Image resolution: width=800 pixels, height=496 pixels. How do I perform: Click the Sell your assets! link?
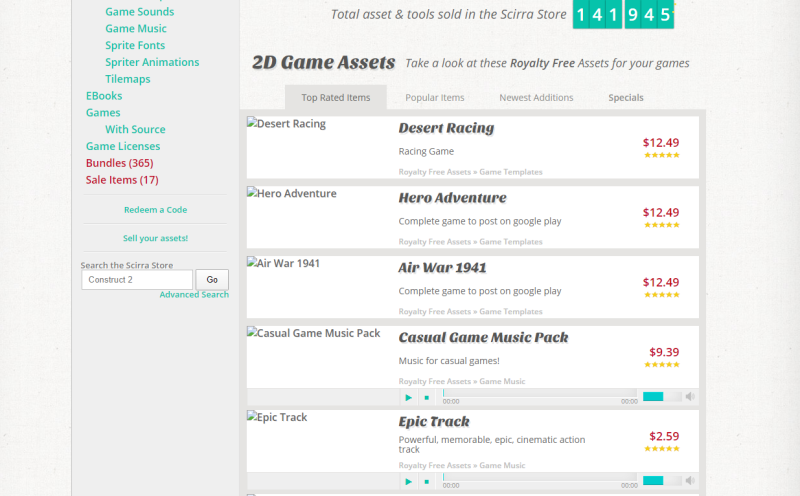pos(156,238)
